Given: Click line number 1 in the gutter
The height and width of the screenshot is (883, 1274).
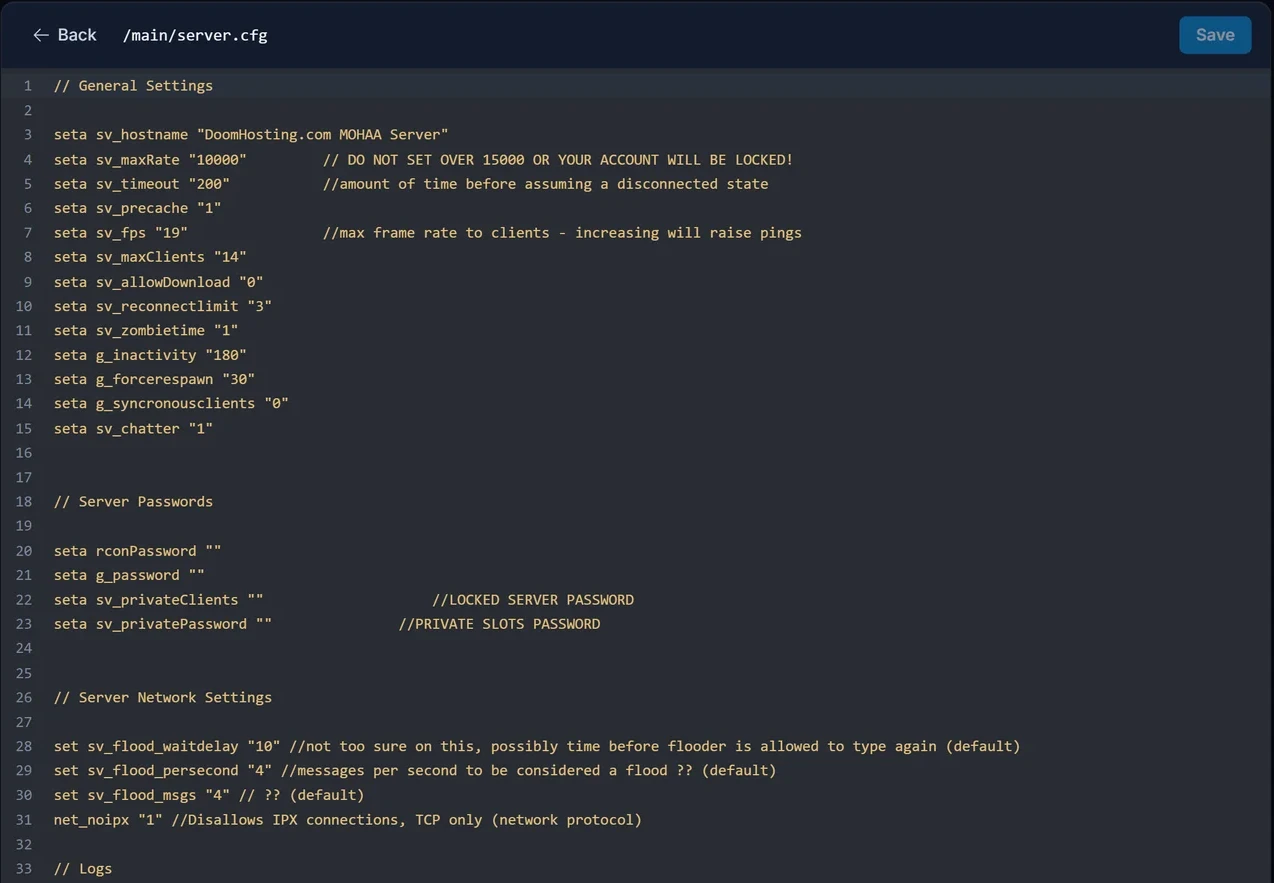Looking at the screenshot, I should pyautogui.click(x=28, y=86).
